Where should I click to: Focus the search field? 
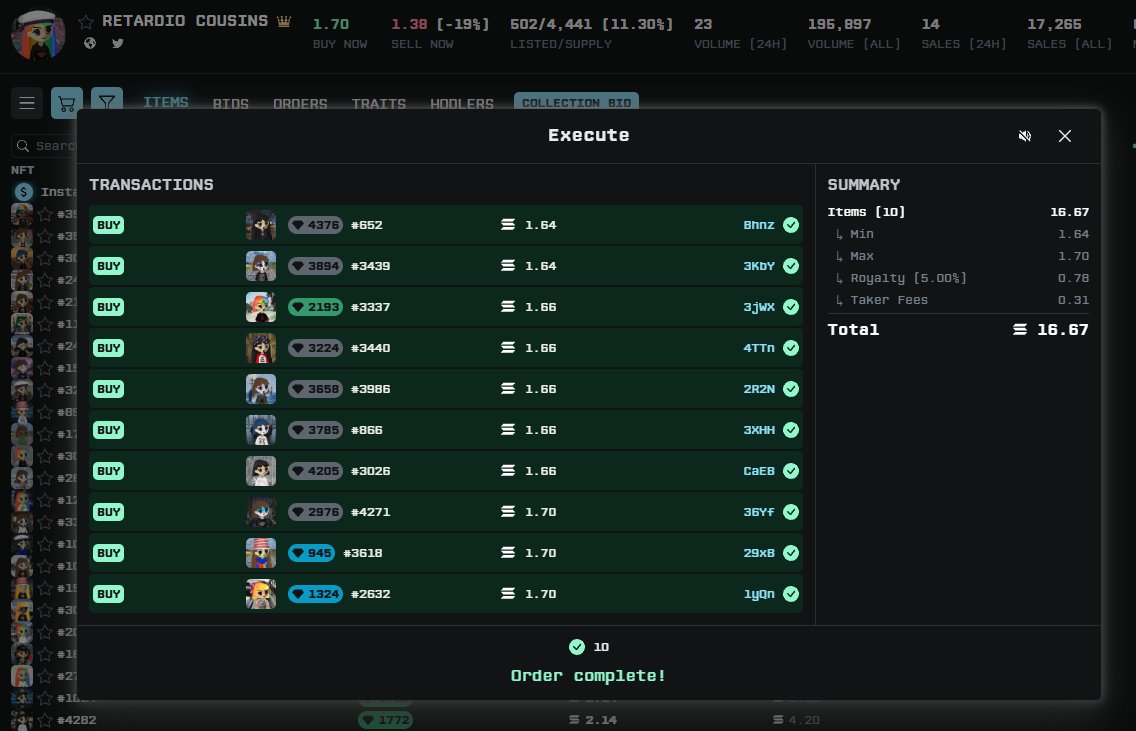pos(45,146)
